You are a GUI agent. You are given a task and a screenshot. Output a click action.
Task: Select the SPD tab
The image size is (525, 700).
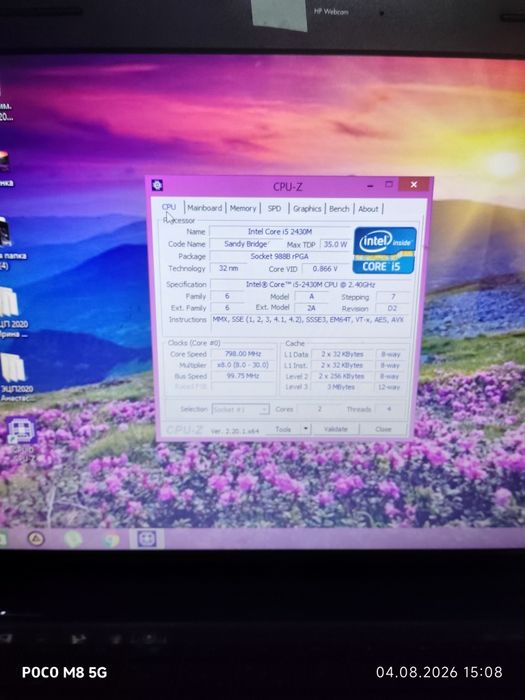(x=275, y=208)
